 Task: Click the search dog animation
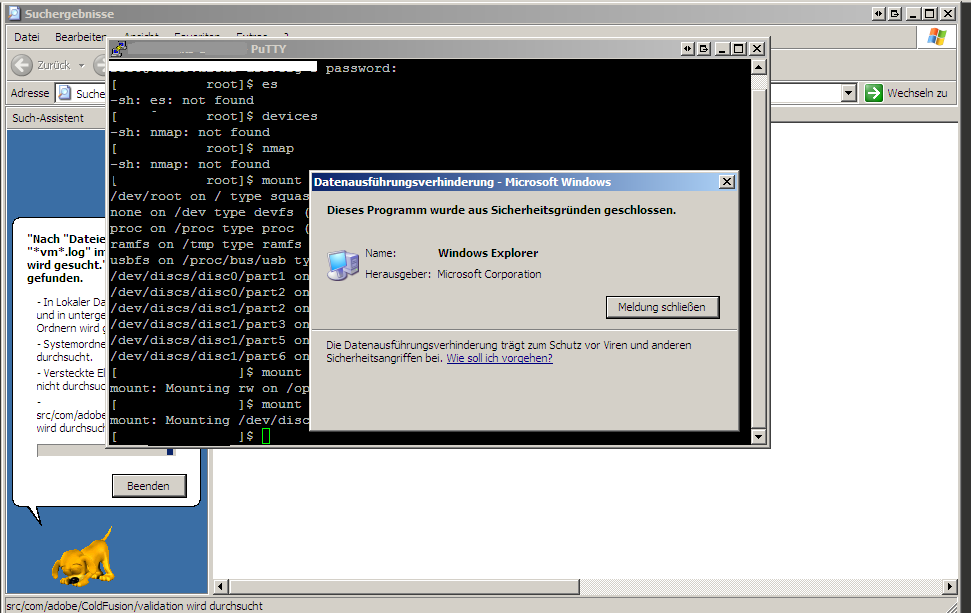pos(83,557)
